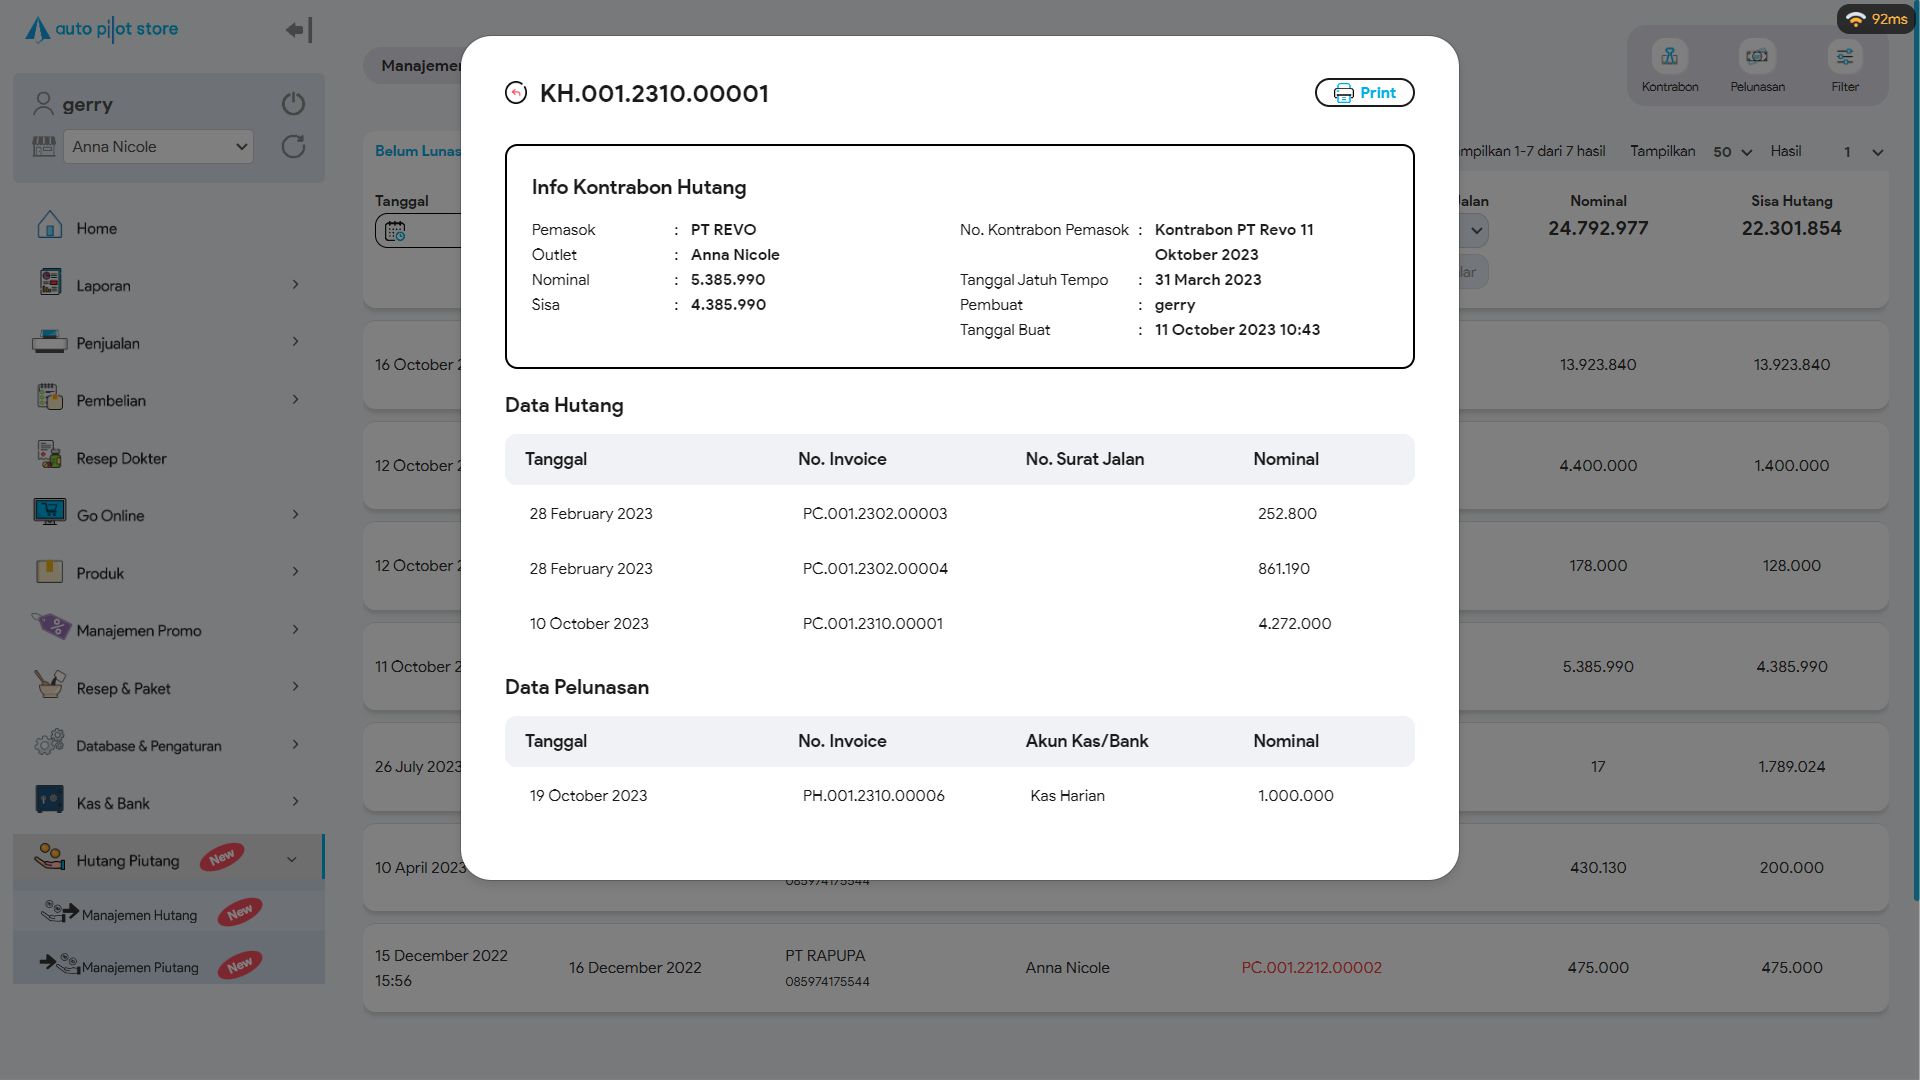Open the Manajemen Piutang submenu item
Image resolution: width=1920 pixels, height=1080 pixels.
[x=140, y=967]
